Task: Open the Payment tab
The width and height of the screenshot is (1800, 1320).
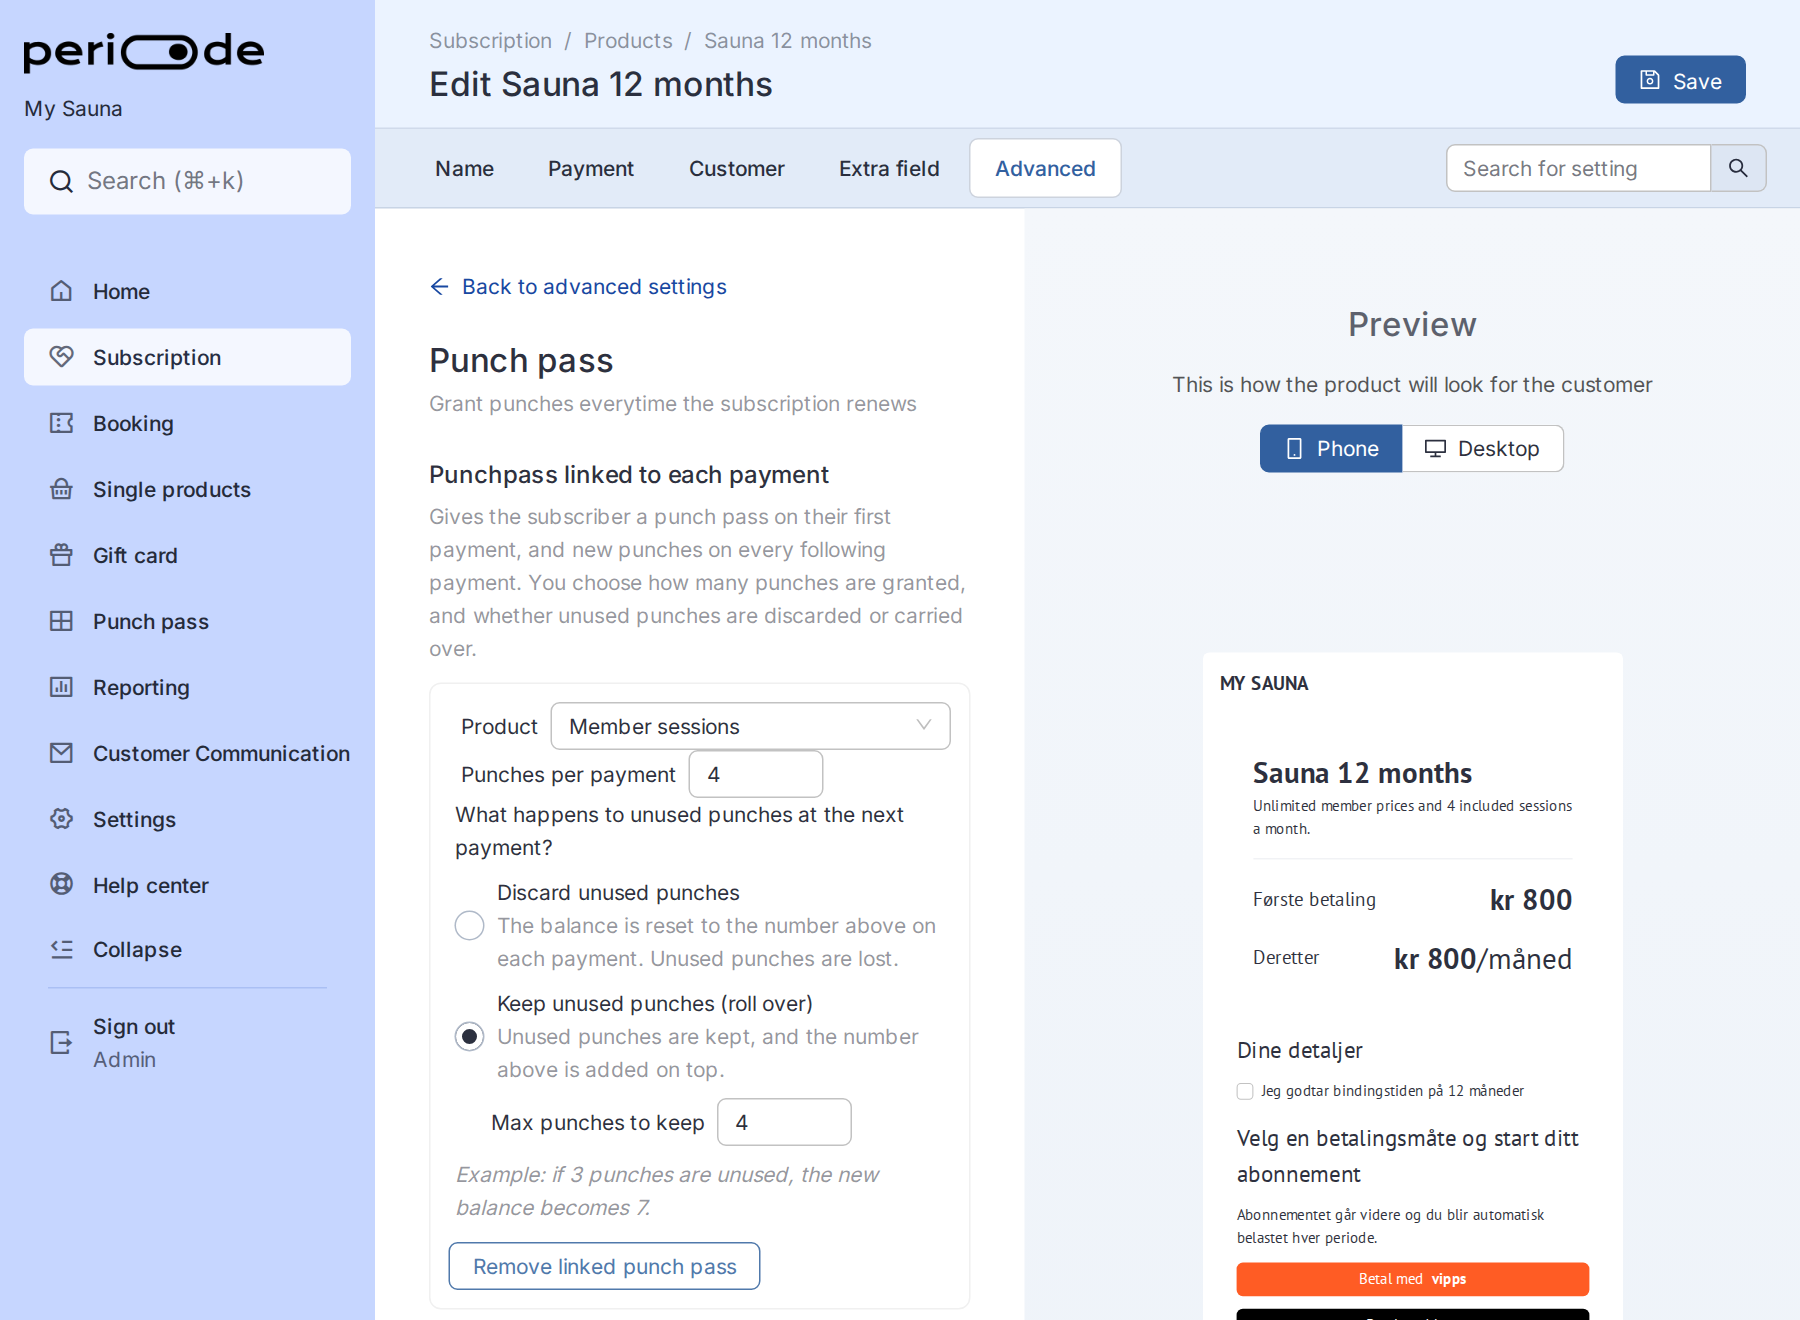Action: [x=590, y=168]
